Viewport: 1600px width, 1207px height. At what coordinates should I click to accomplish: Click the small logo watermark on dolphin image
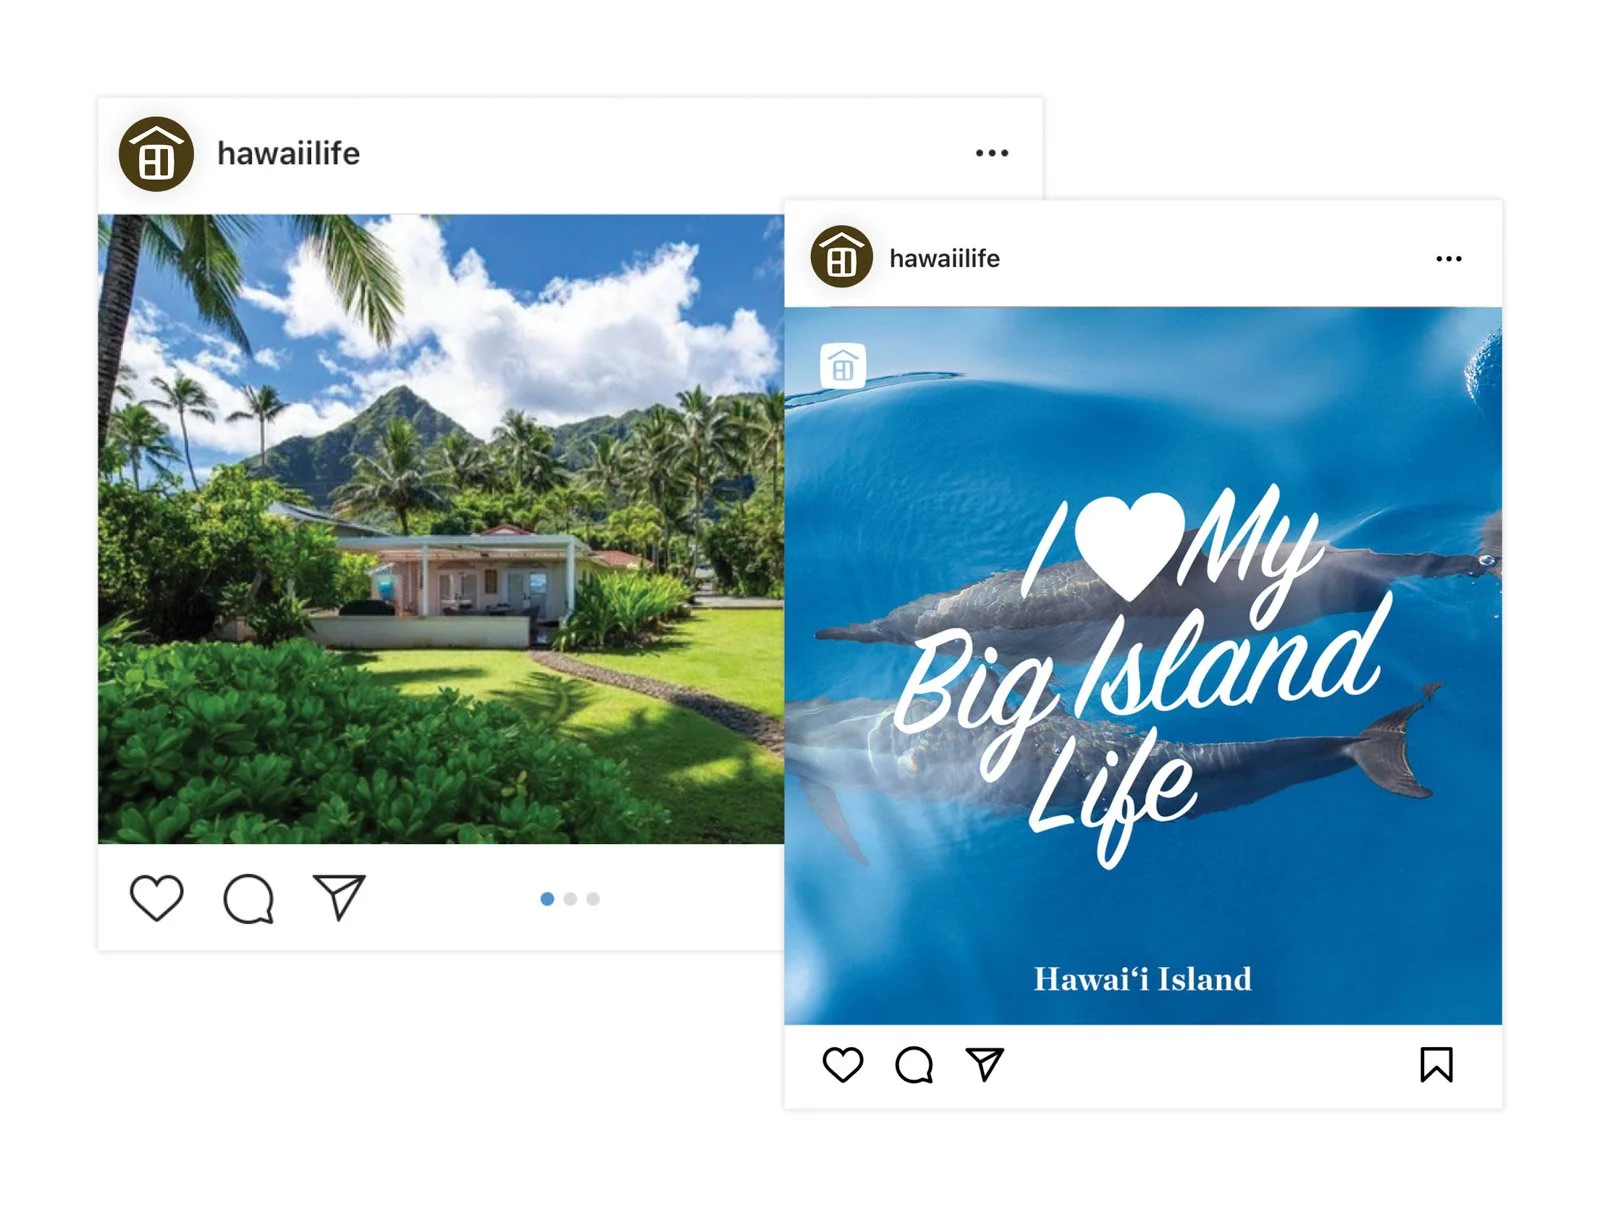843,366
